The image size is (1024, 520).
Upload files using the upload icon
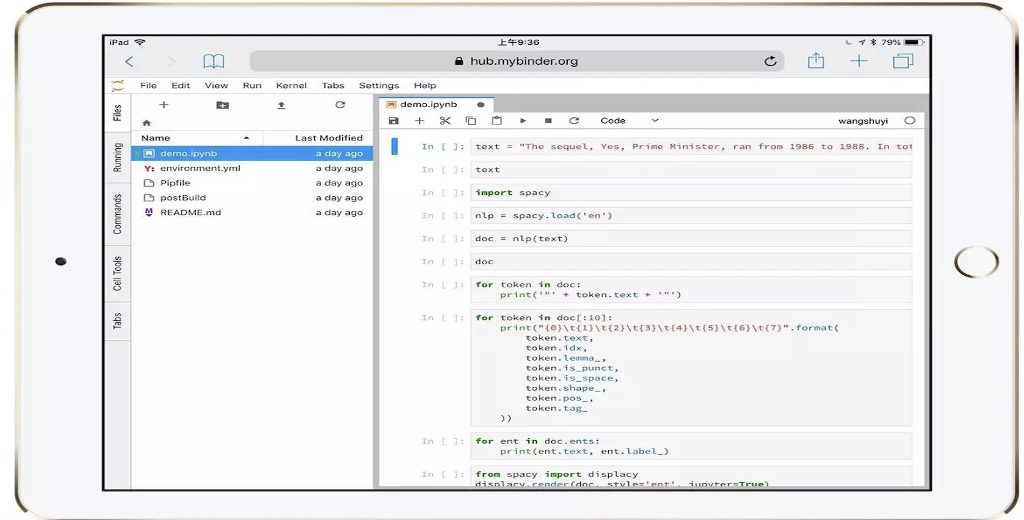pyautogui.click(x=281, y=105)
